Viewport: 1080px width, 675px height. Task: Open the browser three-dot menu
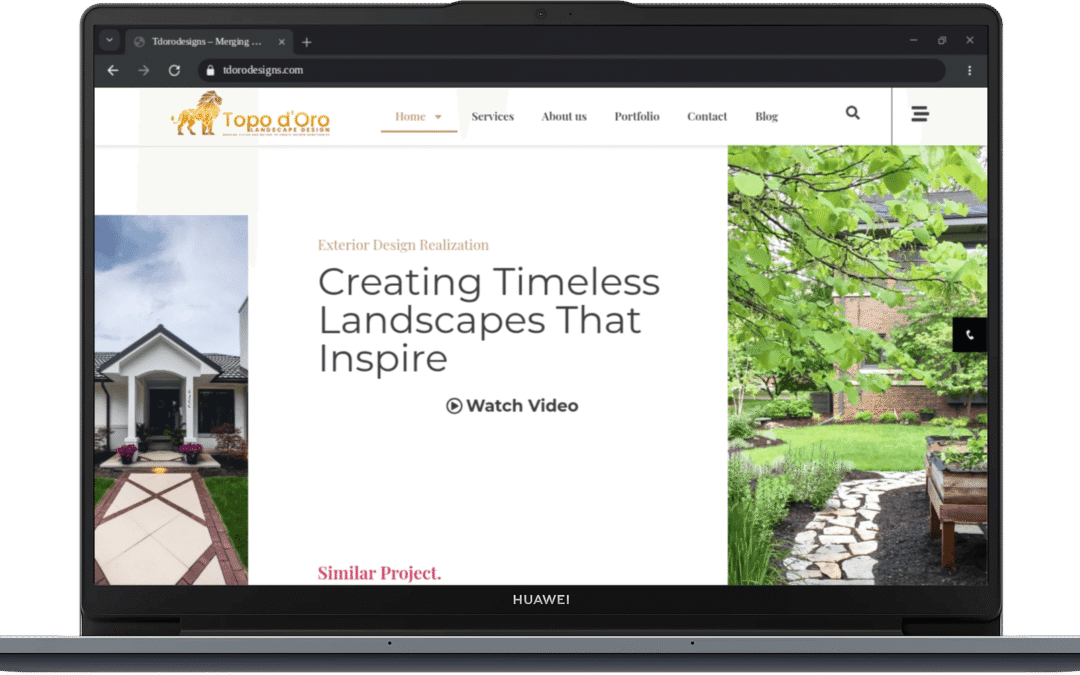pyautogui.click(x=969, y=70)
